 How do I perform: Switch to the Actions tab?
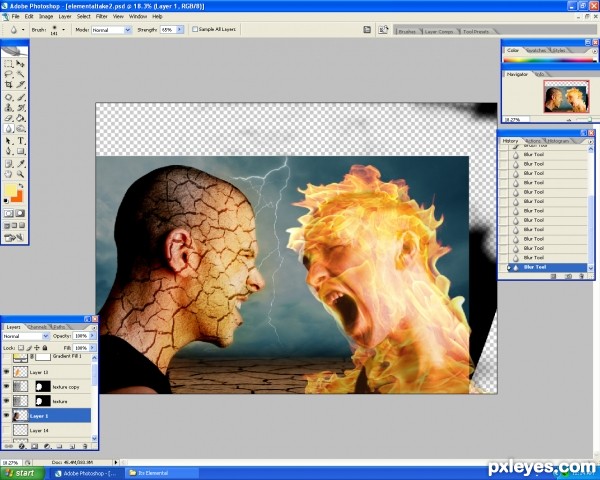click(533, 141)
